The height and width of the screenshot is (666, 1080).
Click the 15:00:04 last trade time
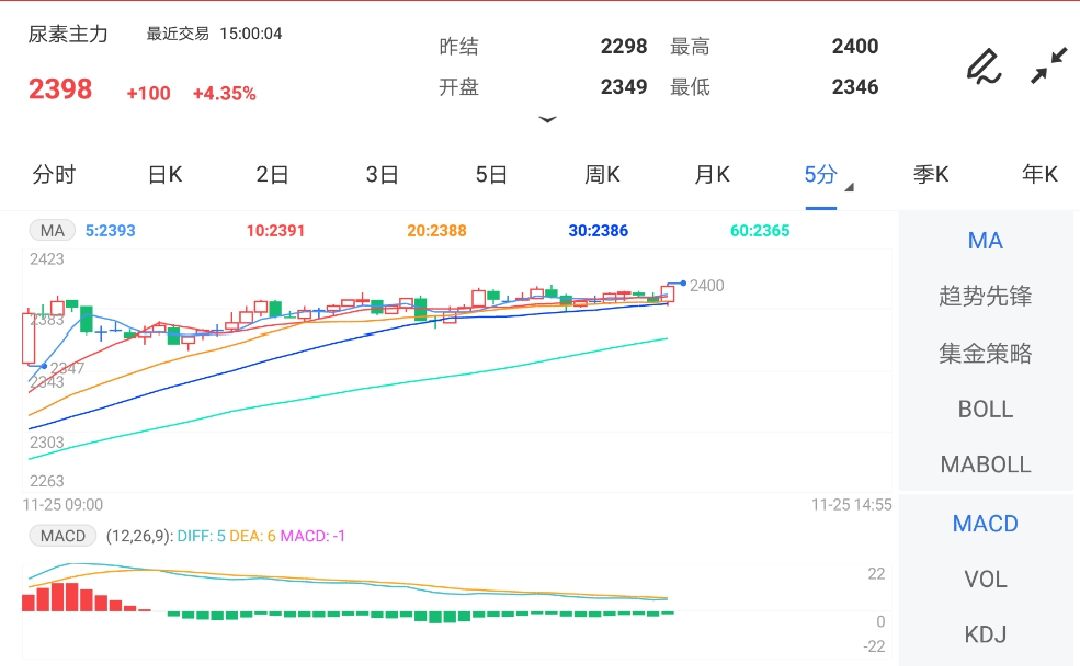[251, 34]
